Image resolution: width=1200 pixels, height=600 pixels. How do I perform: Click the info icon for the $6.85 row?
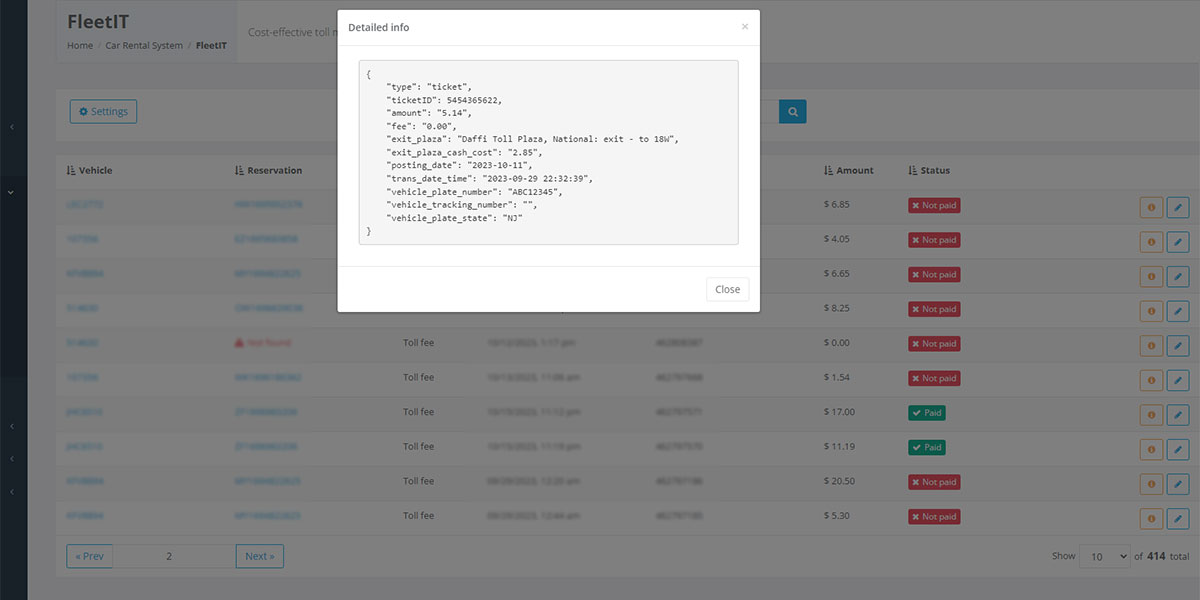pos(1151,206)
